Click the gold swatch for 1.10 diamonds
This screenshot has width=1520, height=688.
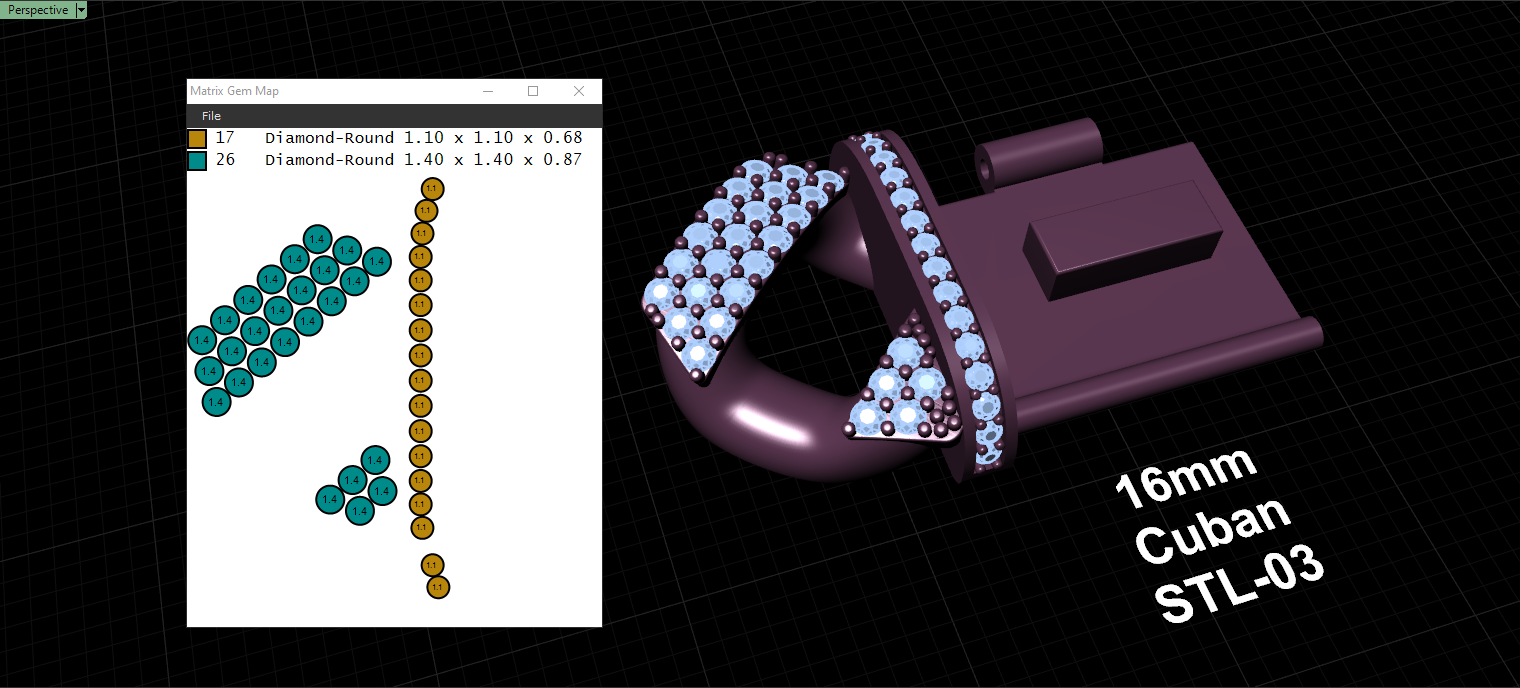point(197,138)
